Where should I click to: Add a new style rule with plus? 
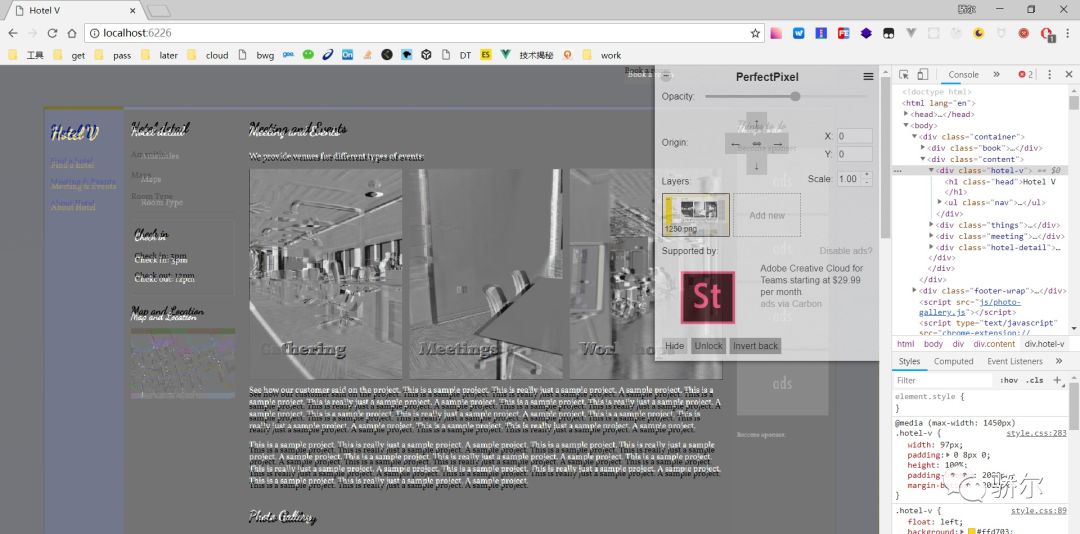[1057, 380]
